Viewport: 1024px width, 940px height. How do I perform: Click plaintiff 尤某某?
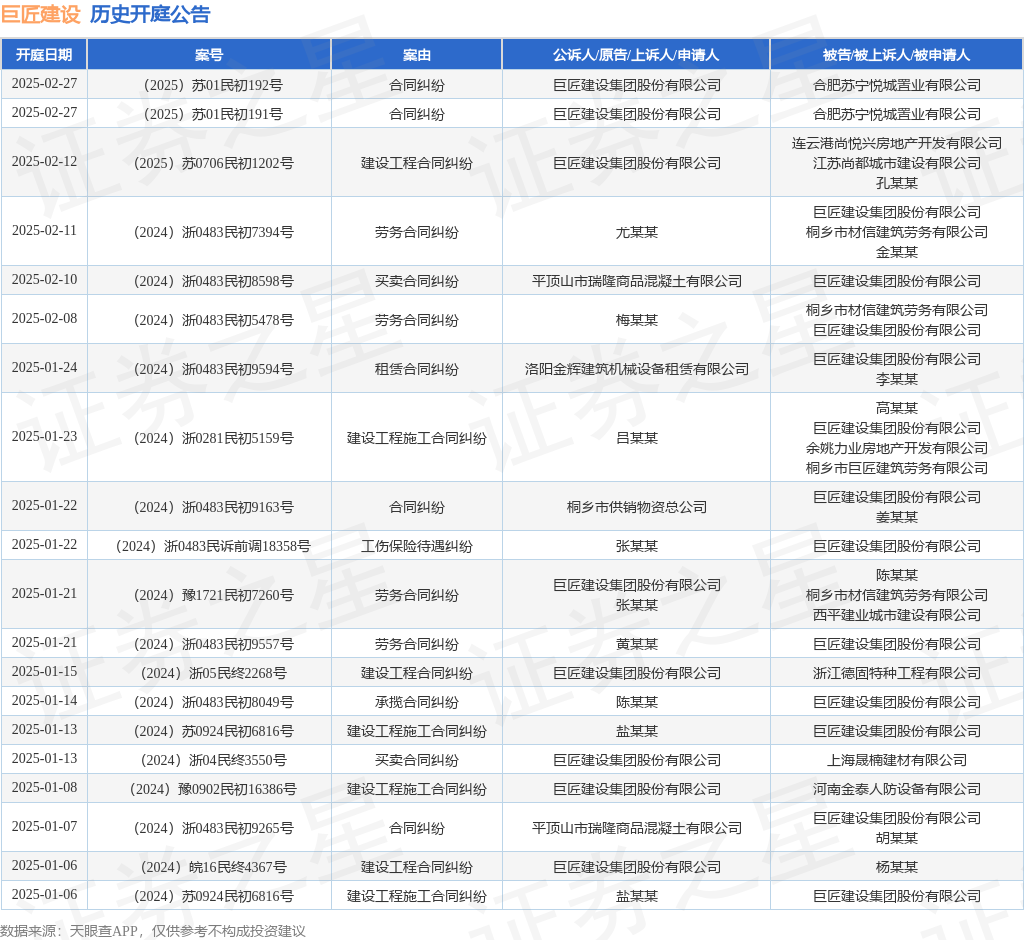[637, 233]
